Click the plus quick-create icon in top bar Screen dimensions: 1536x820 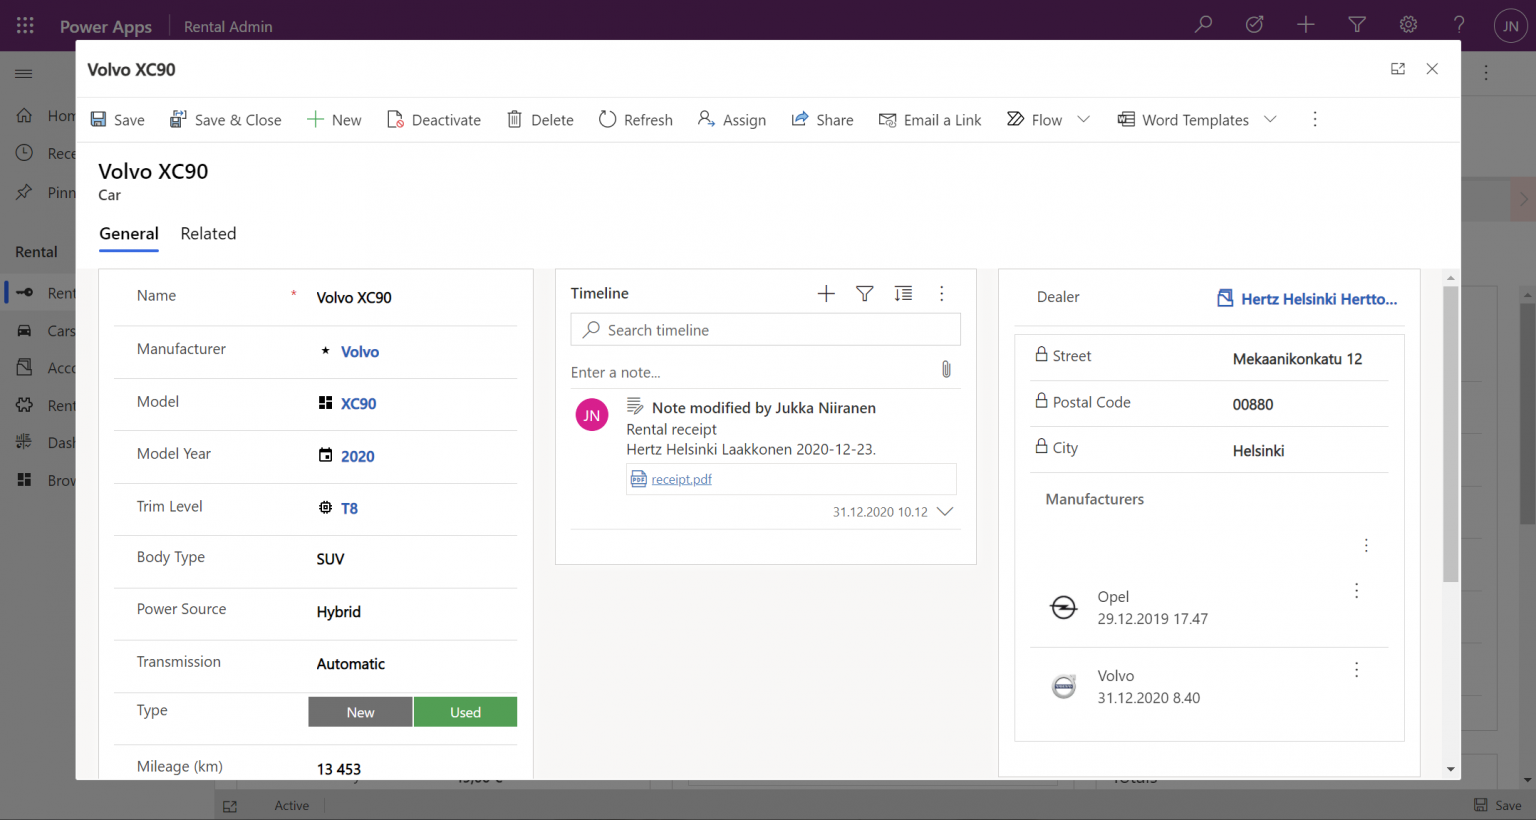(1306, 24)
